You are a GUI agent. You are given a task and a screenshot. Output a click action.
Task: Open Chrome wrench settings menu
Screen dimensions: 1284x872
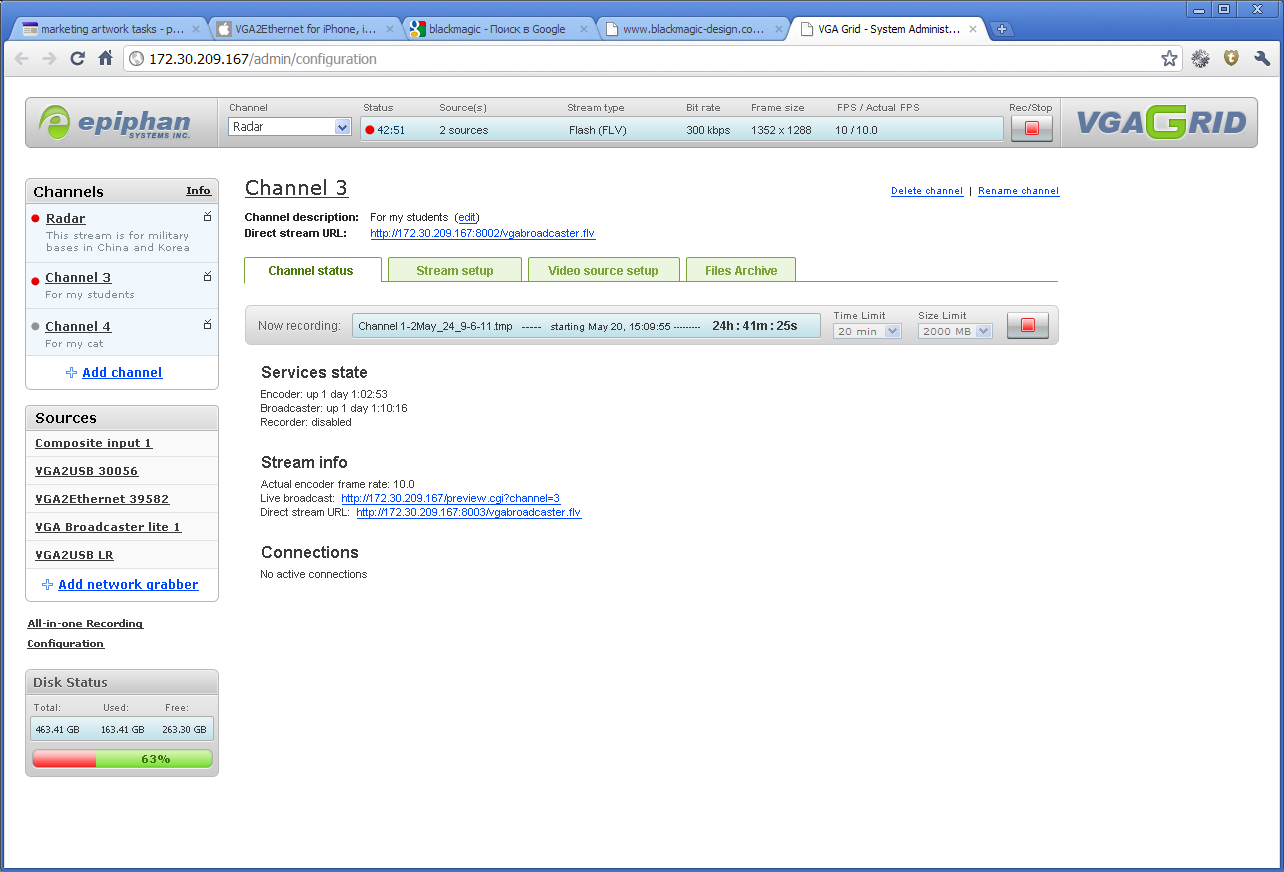(1261, 59)
